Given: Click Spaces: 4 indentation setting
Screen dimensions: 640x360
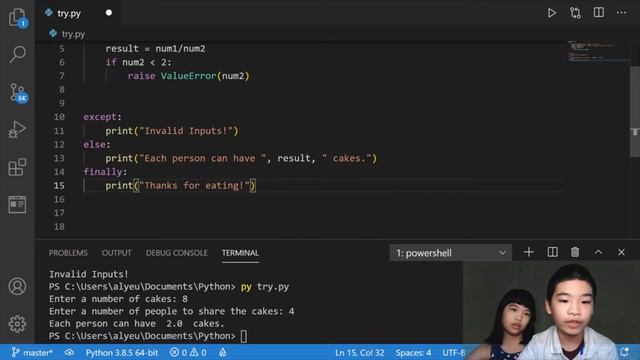Looking at the screenshot, I should pos(413,353).
